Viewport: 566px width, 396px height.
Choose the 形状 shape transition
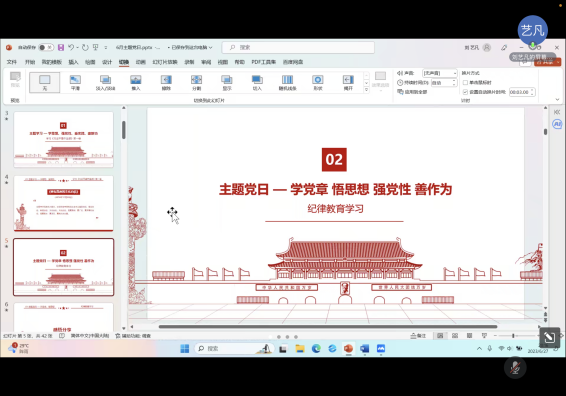pos(318,82)
